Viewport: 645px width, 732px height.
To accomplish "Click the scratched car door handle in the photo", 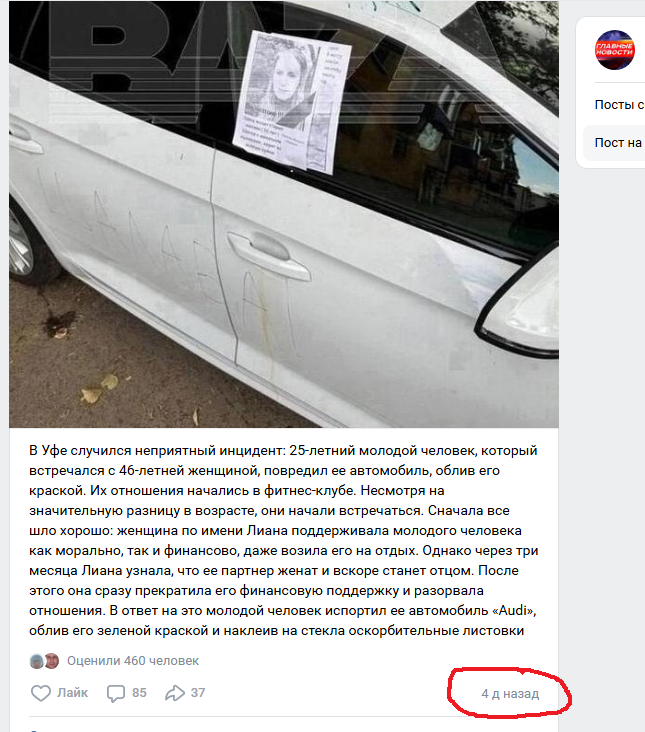I will [269, 256].
